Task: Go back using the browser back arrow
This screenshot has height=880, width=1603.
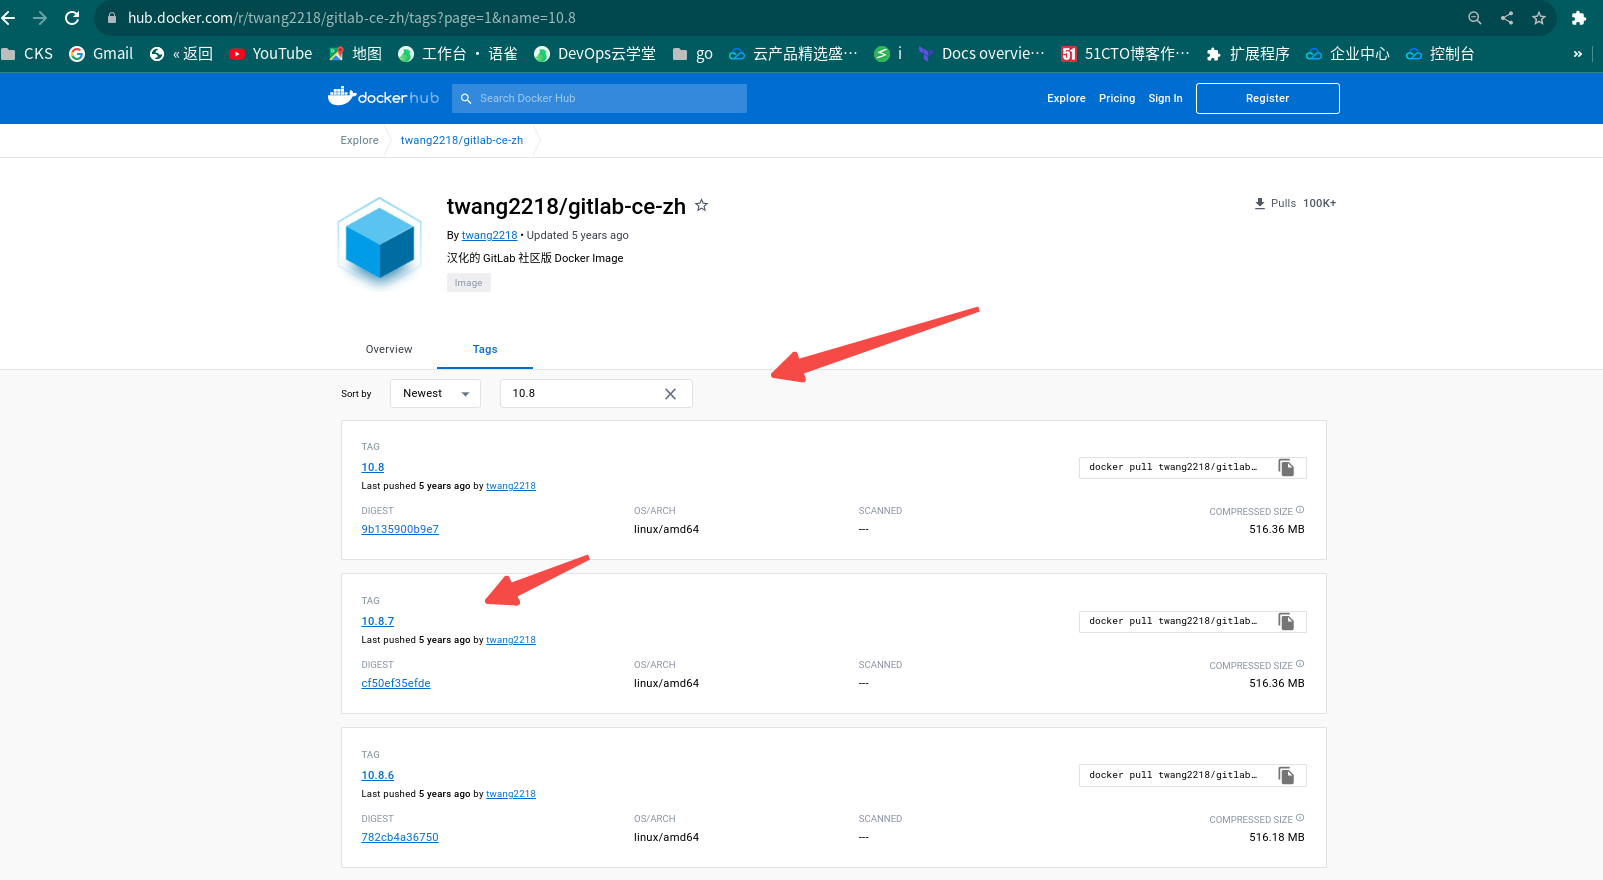Action: pyautogui.click(x=9, y=18)
